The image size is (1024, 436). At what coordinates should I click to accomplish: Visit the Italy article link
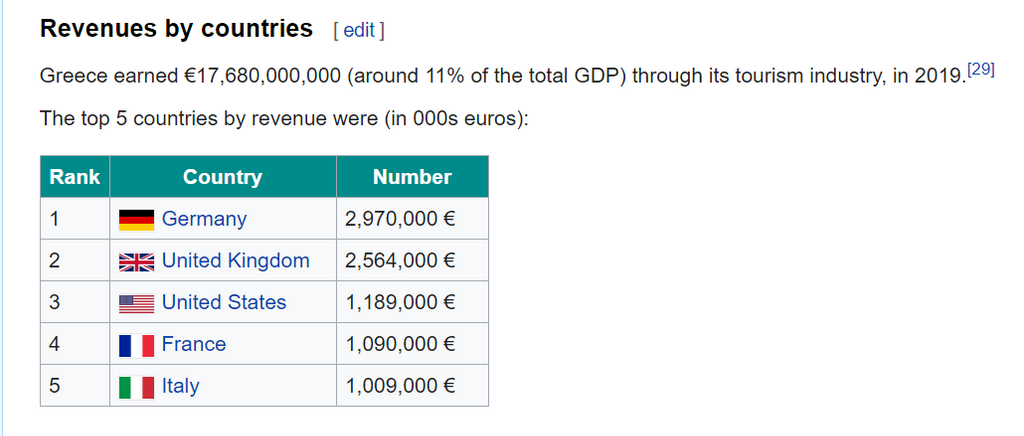click(x=180, y=387)
